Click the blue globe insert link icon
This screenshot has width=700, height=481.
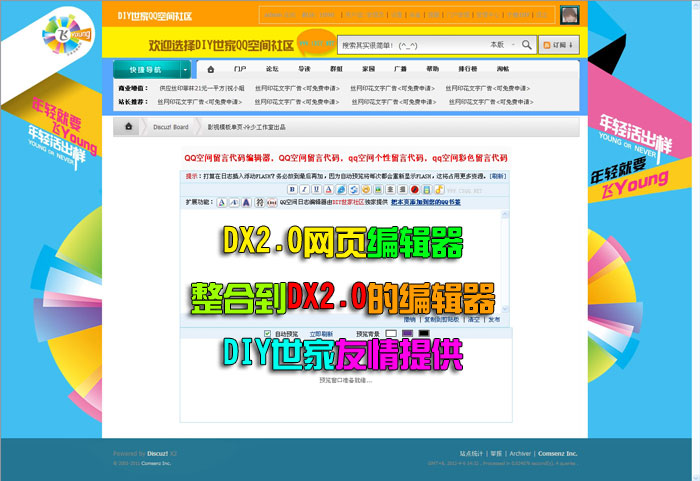(341, 189)
